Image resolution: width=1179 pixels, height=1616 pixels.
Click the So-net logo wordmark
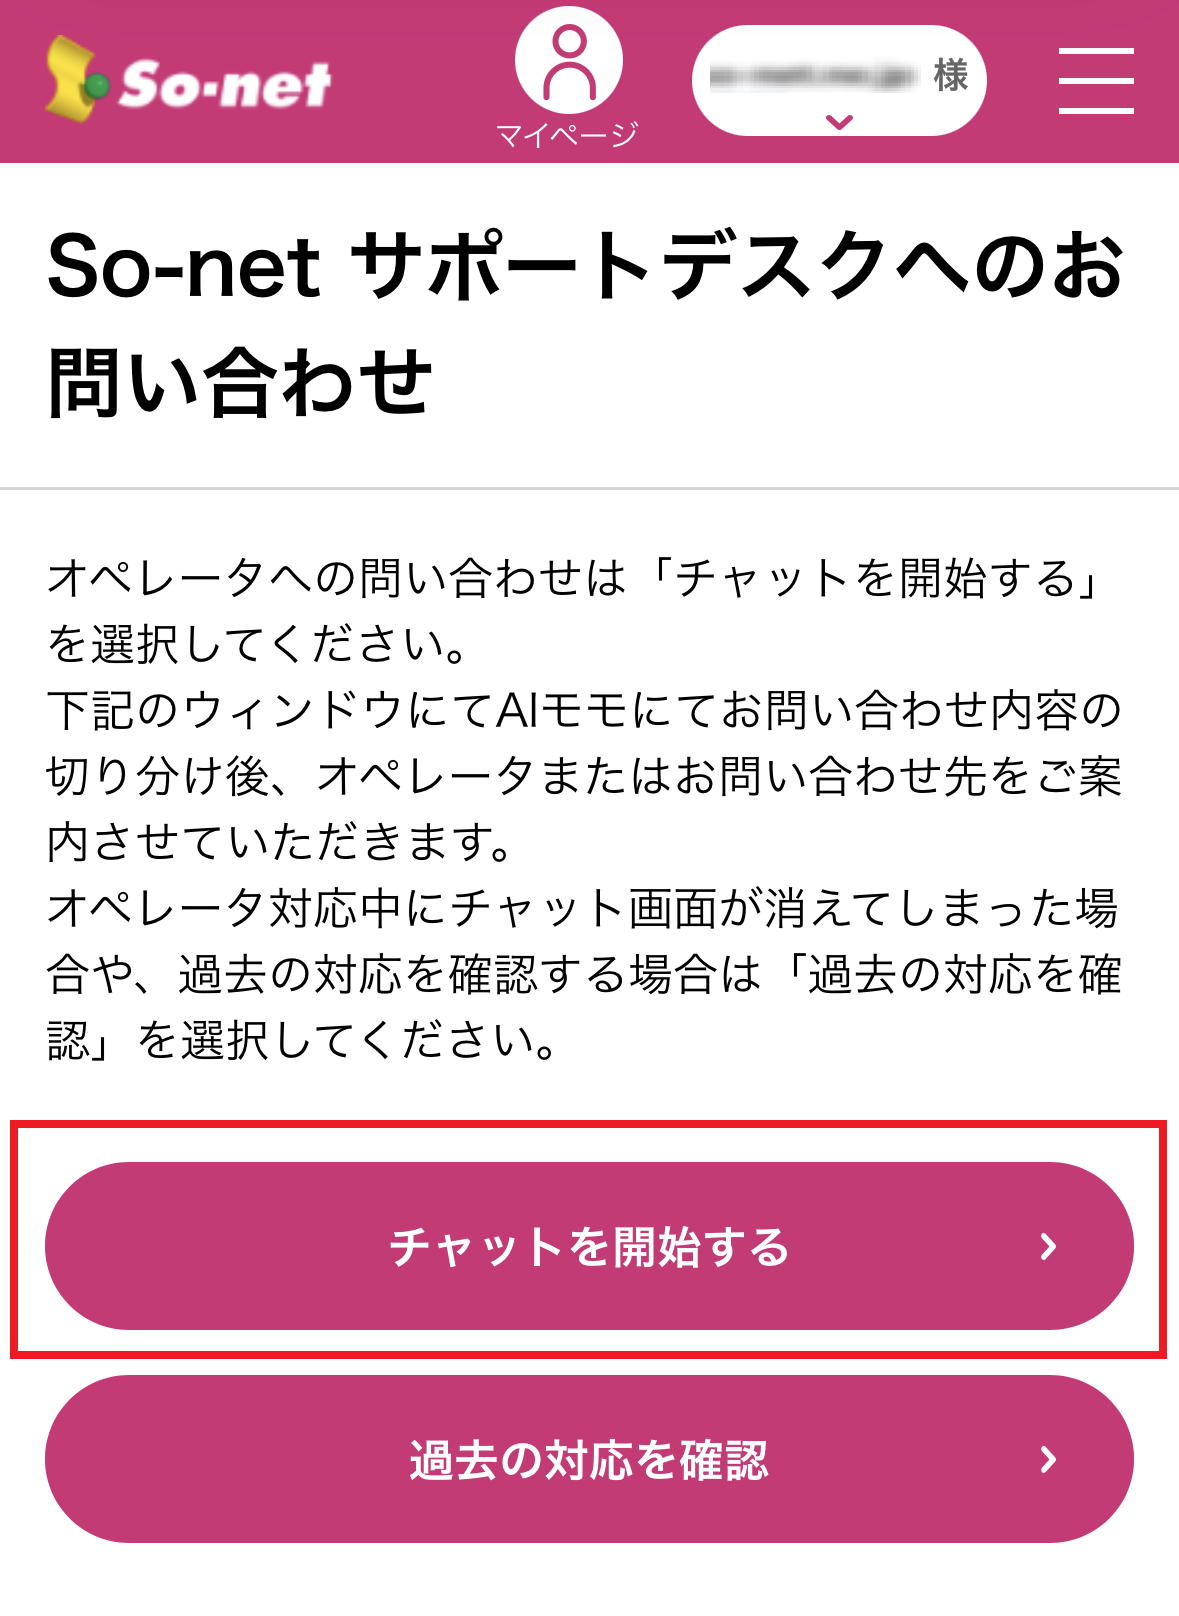(225, 85)
